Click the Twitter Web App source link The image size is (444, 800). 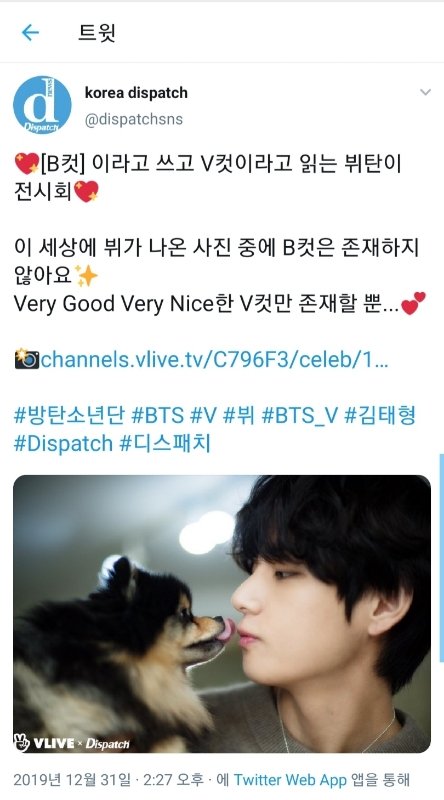[x=290, y=780]
